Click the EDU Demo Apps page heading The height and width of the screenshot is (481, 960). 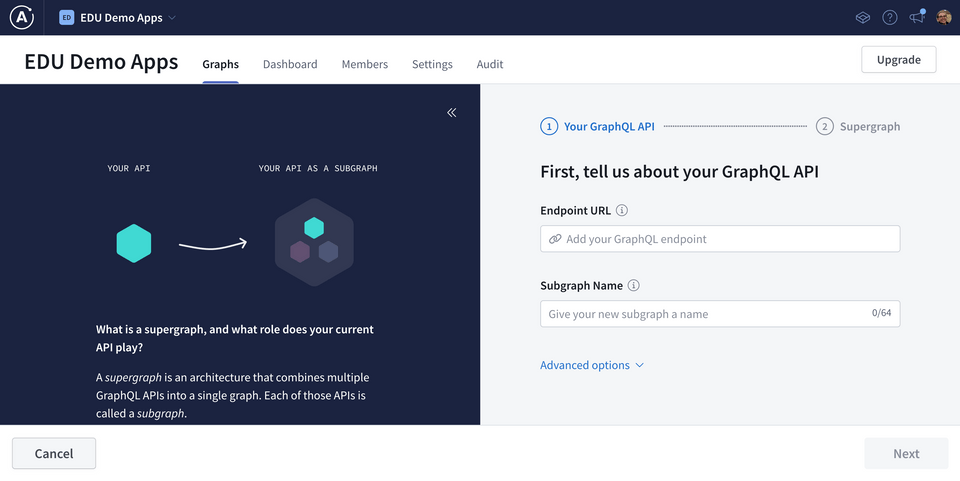point(102,62)
